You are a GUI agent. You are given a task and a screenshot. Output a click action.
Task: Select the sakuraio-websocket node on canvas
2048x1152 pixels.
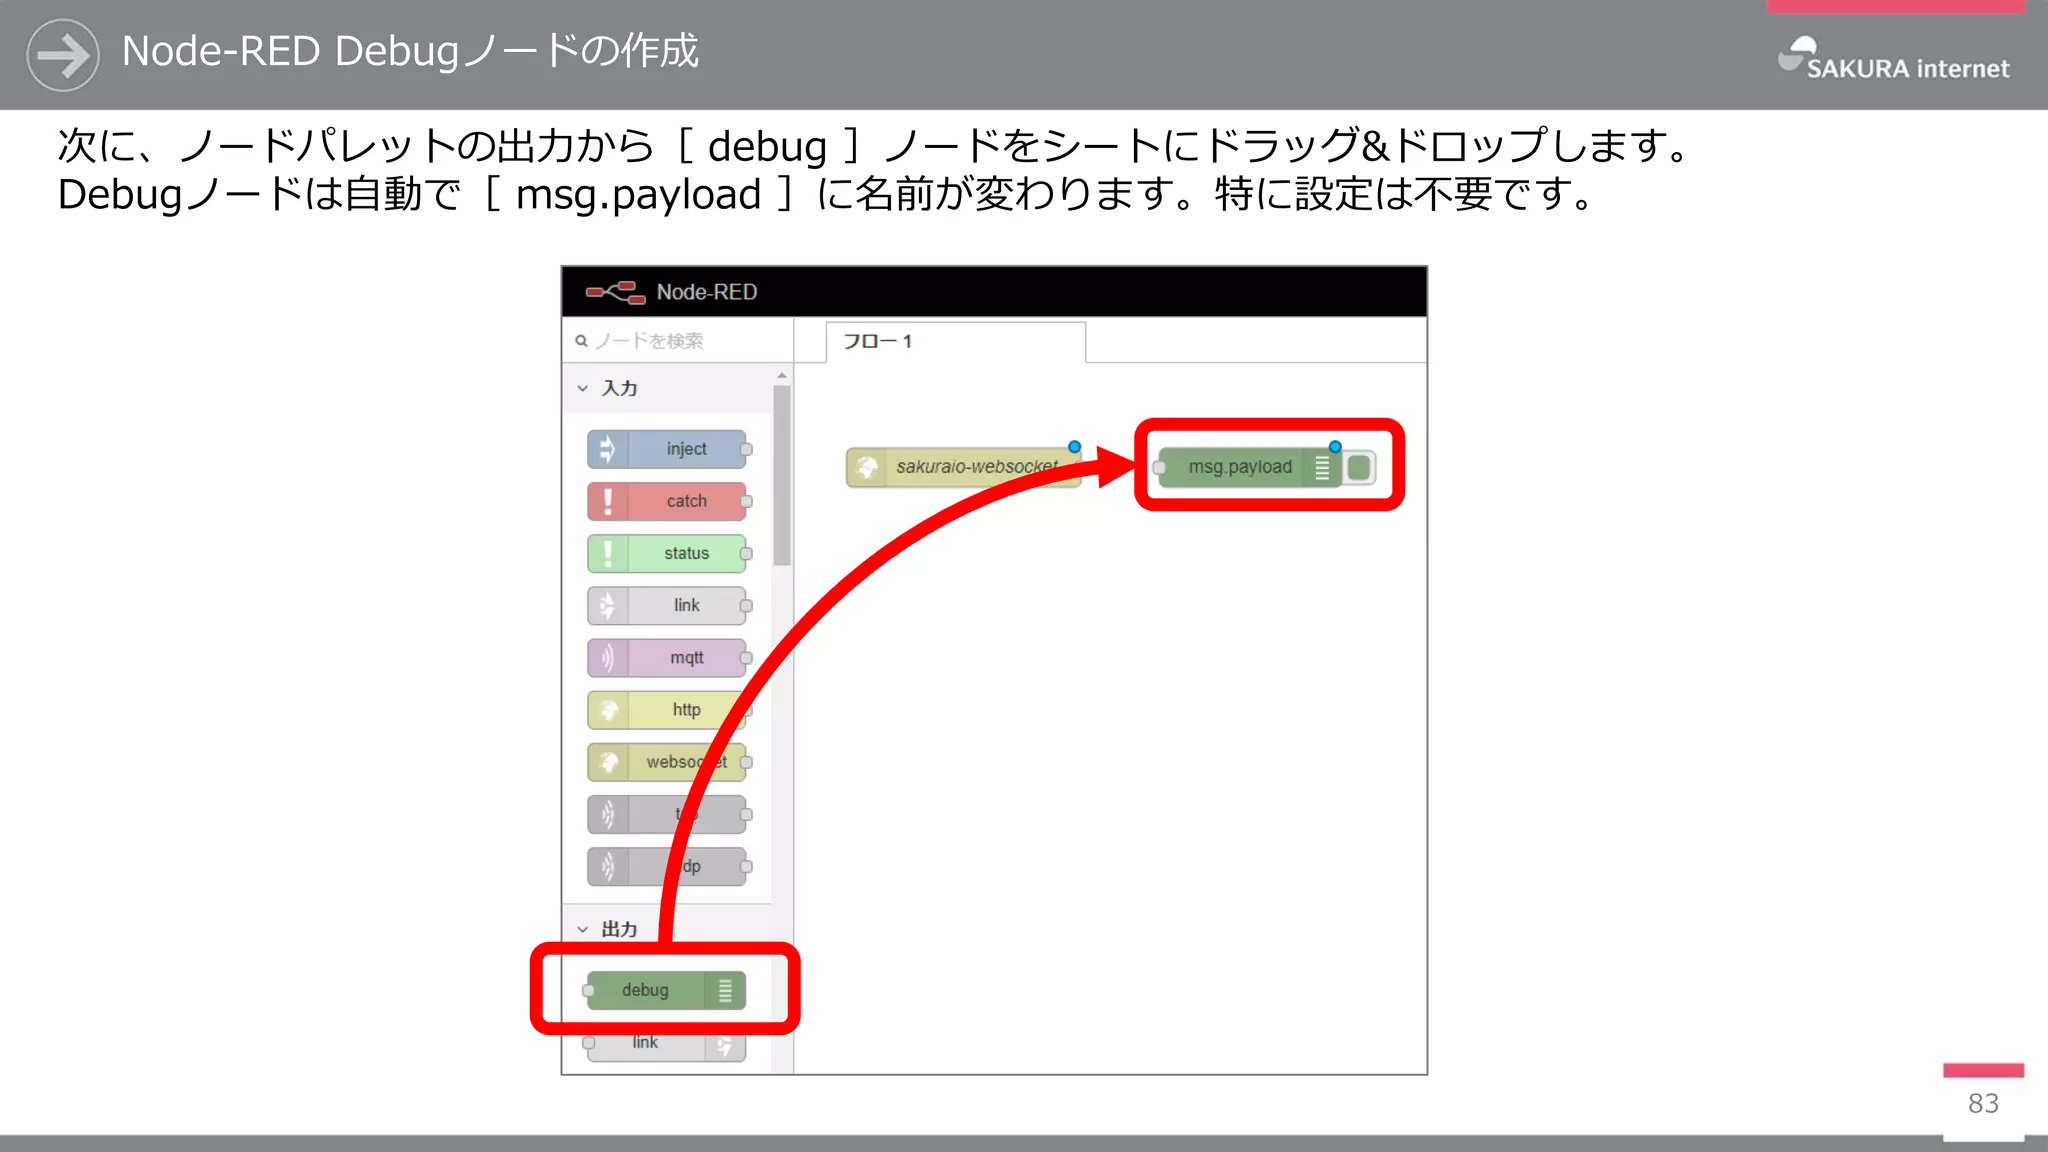point(963,467)
